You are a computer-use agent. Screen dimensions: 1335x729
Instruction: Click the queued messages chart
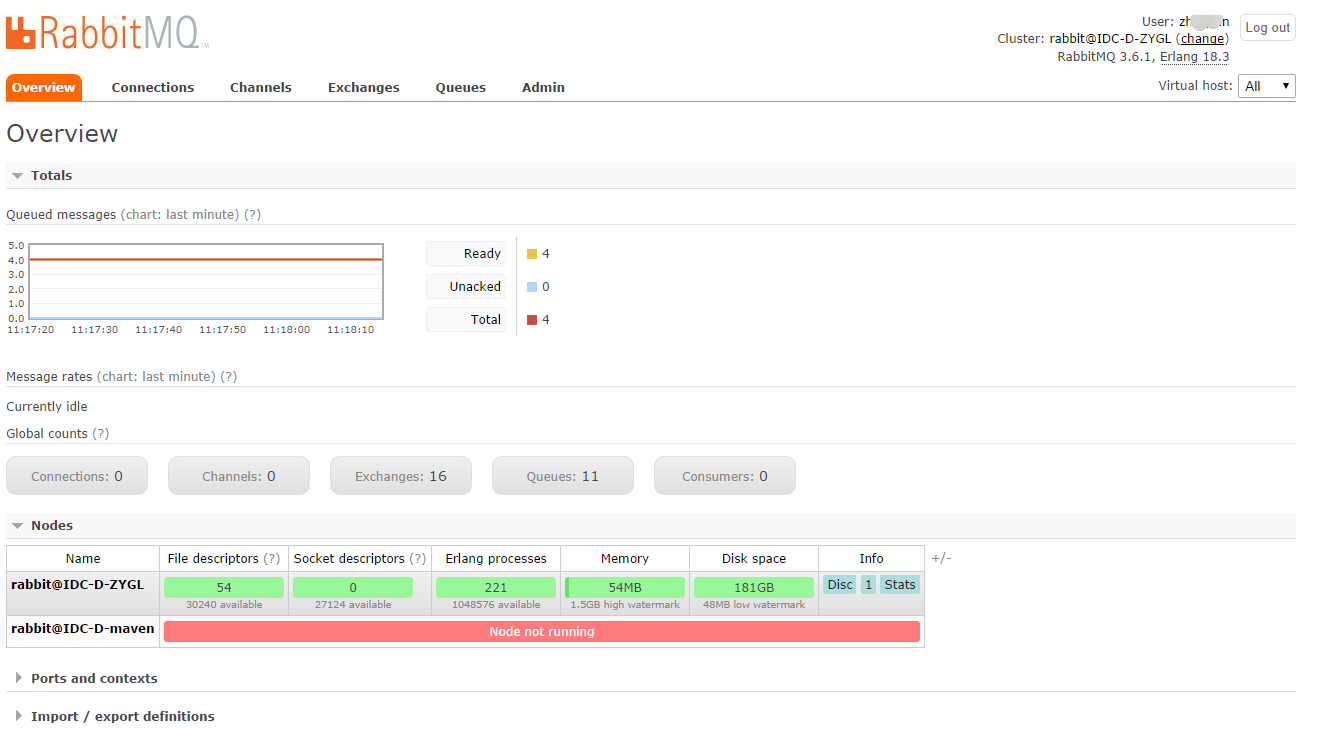tap(206, 281)
